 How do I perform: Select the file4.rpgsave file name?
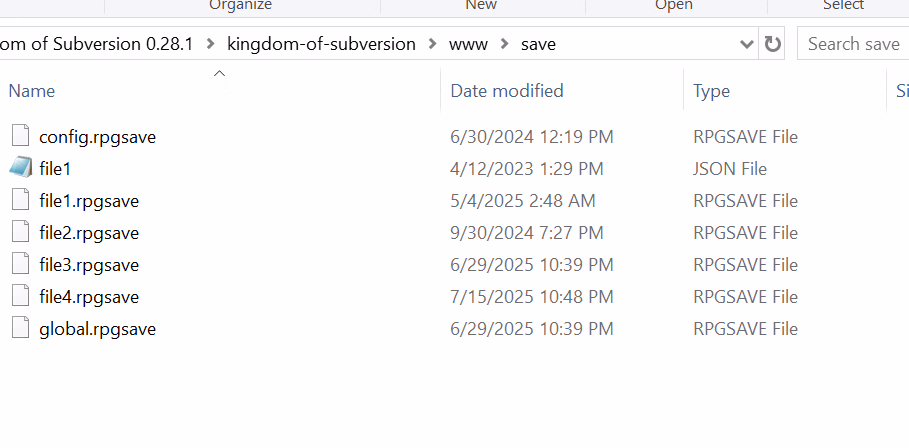[x=89, y=296]
